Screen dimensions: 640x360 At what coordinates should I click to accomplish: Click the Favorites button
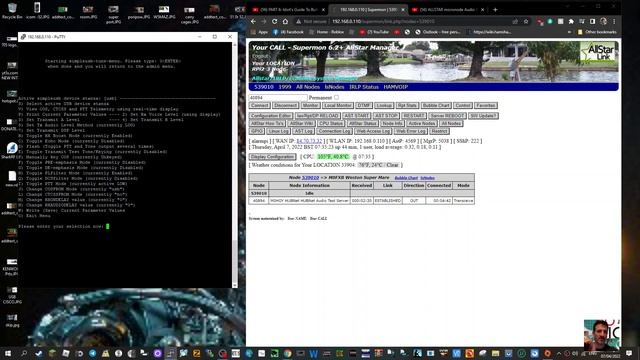(486, 105)
